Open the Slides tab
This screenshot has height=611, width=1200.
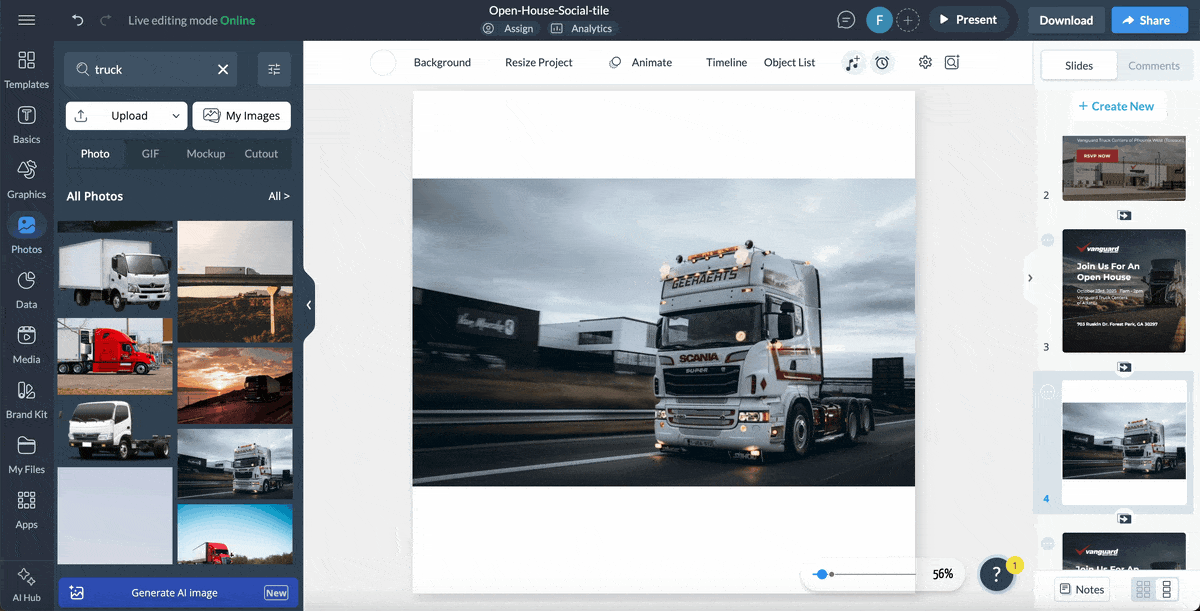pos(1079,66)
